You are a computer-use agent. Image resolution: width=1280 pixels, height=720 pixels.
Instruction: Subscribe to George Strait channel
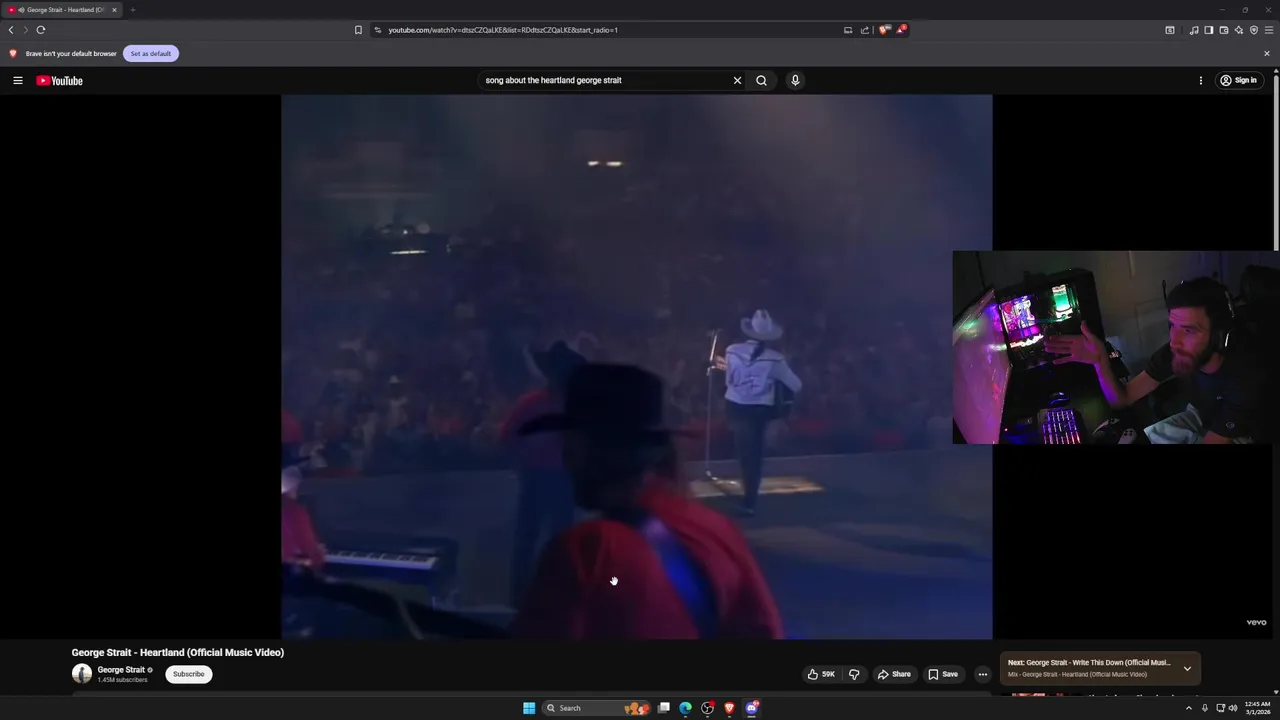click(188, 674)
